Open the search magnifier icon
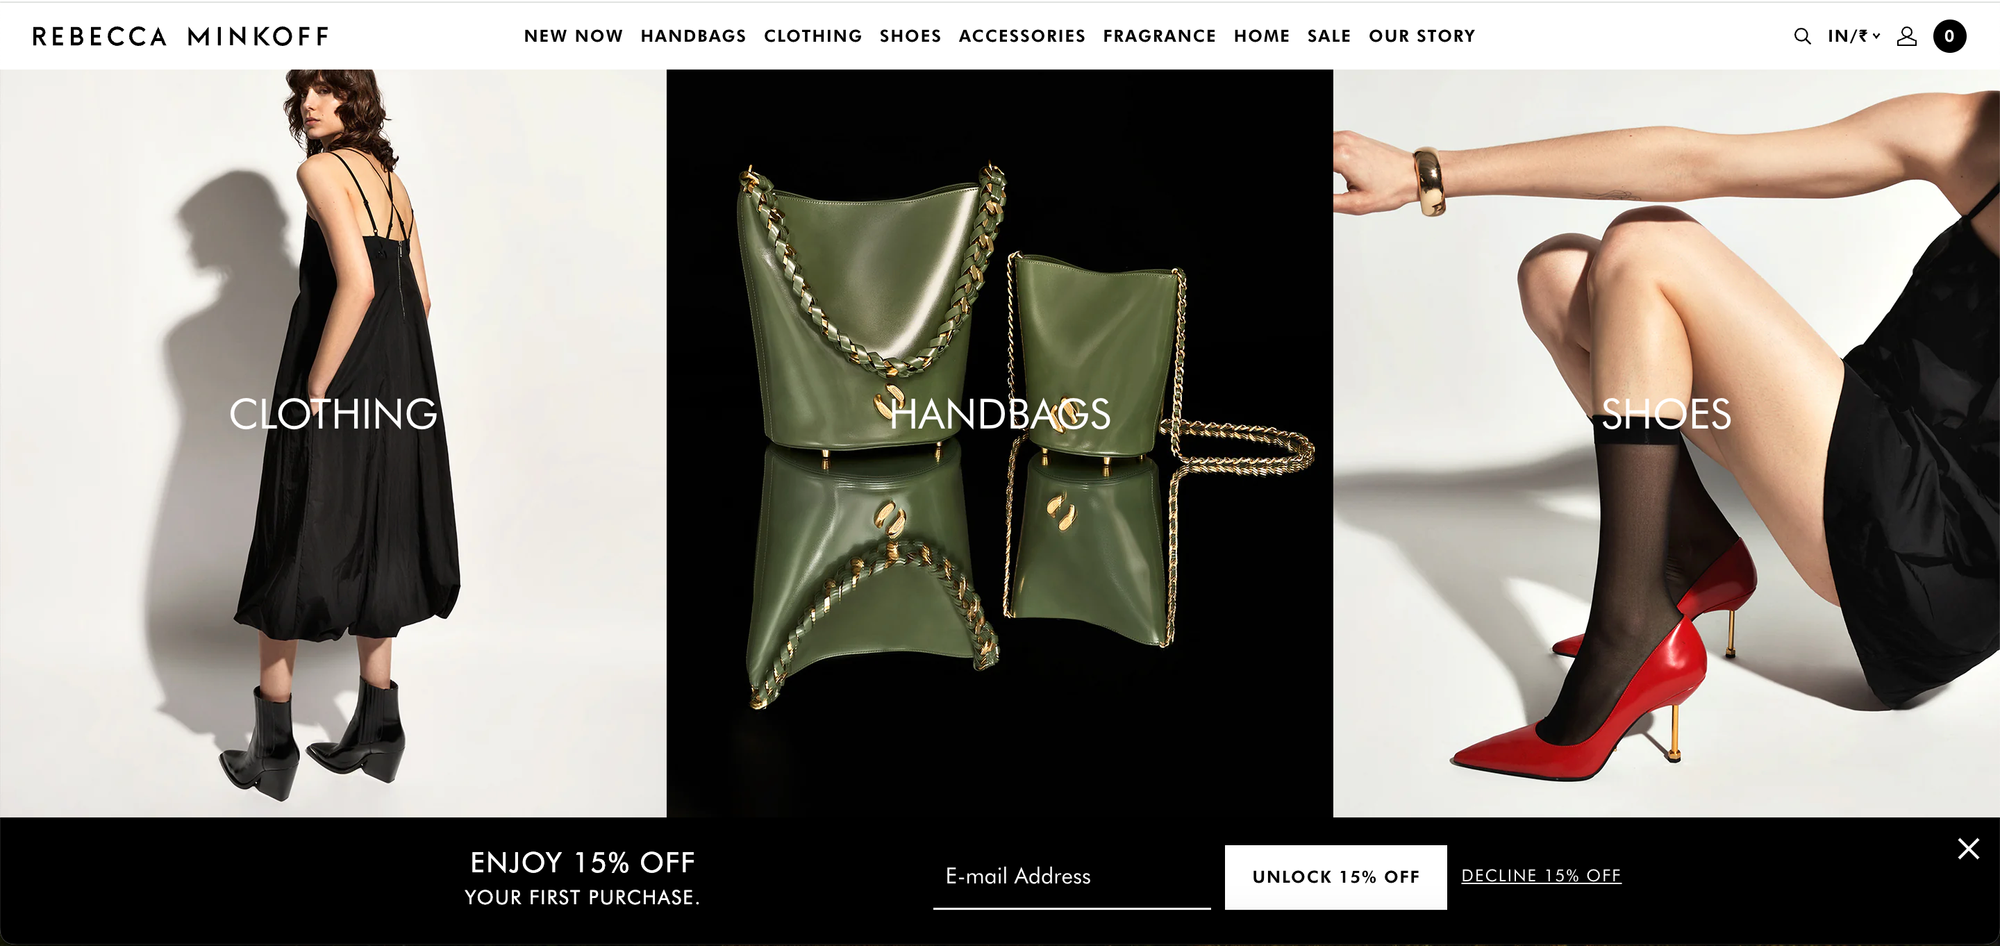This screenshot has width=2000, height=946. (1802, 36)
